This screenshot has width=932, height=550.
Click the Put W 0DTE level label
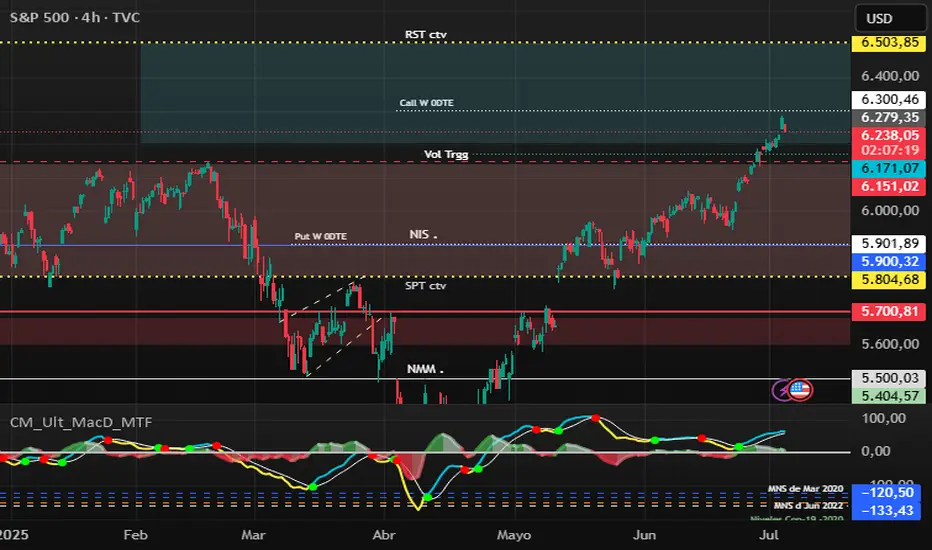pyautogui.click(x=320, y=236)
